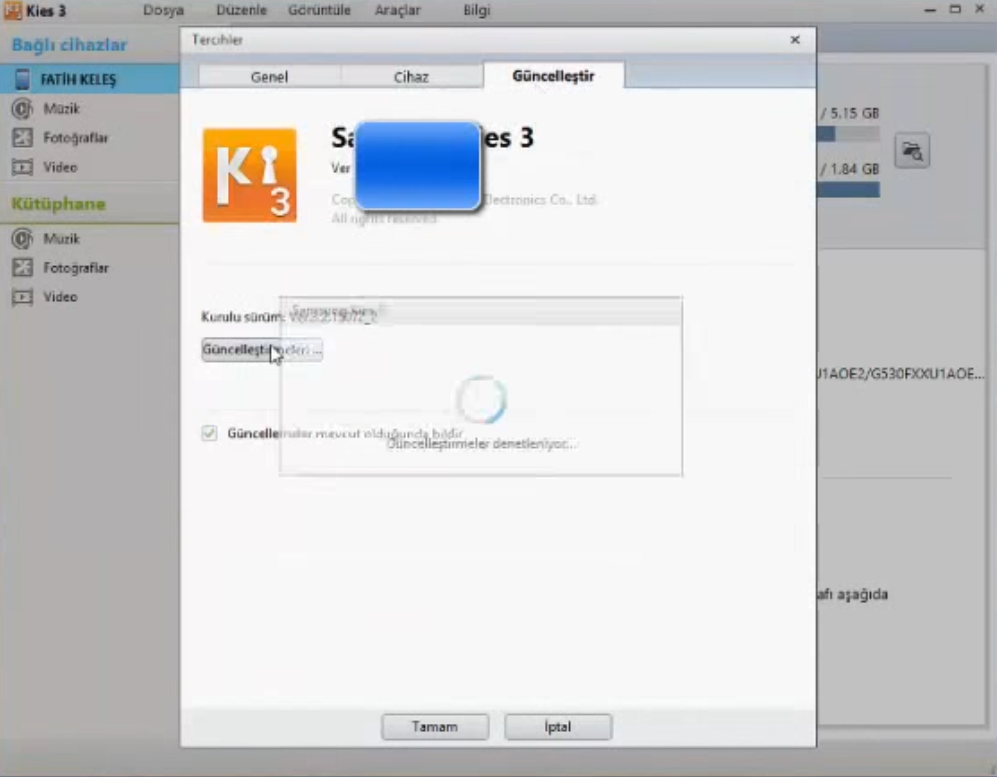The image size is (997, 777).
Task: Click the folder search icon beside storage bars
Action: point(912,151)
